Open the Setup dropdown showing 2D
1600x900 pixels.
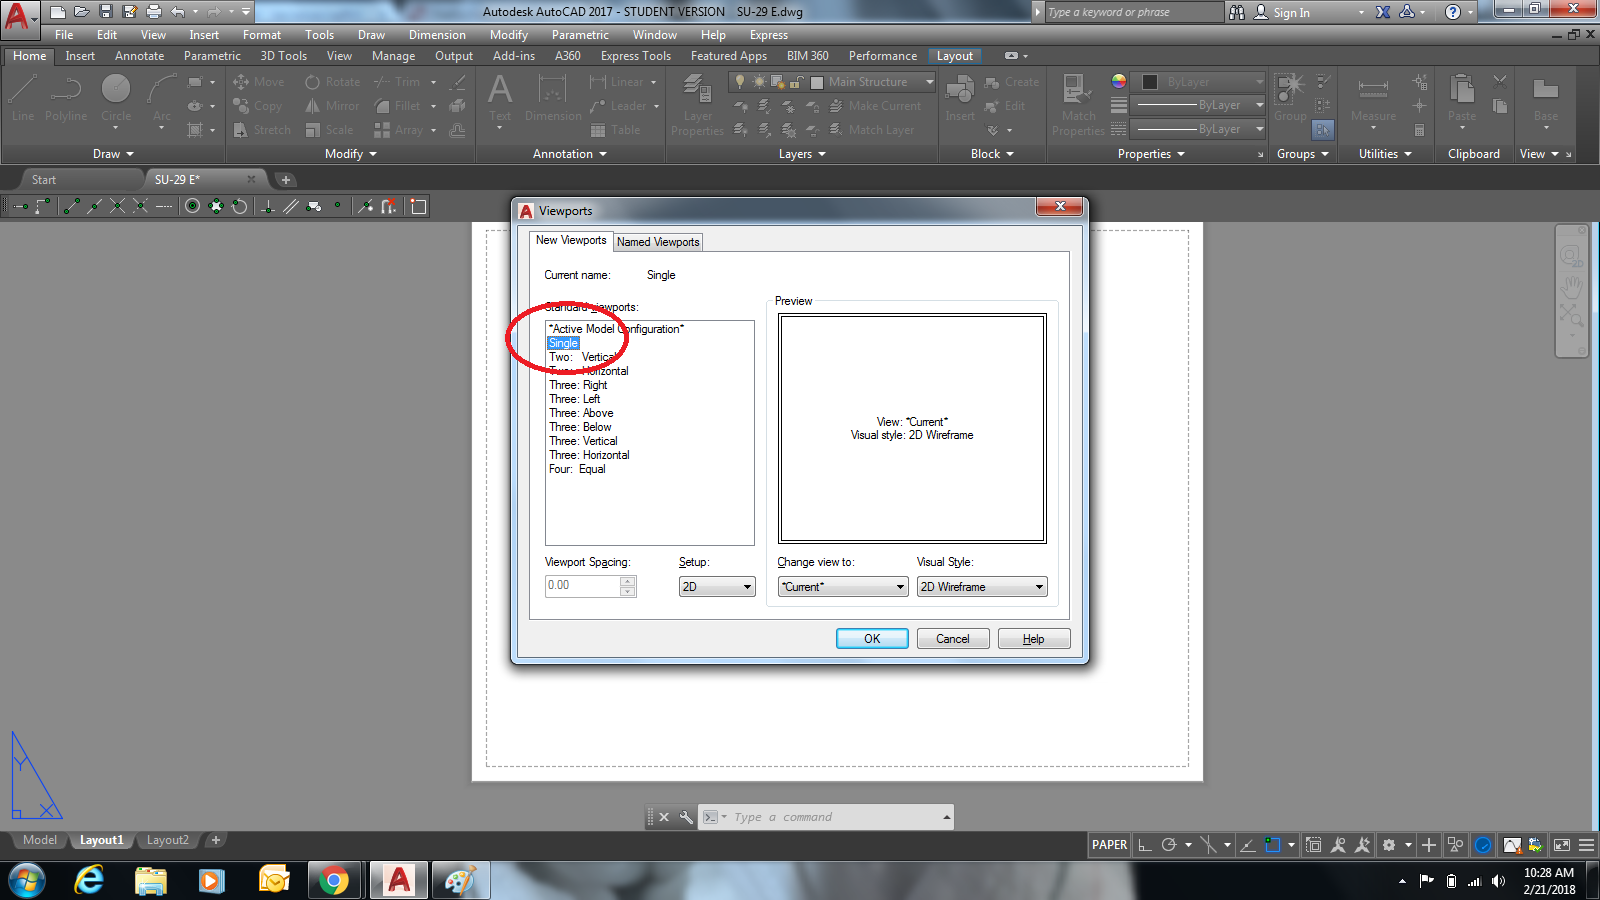717,587
